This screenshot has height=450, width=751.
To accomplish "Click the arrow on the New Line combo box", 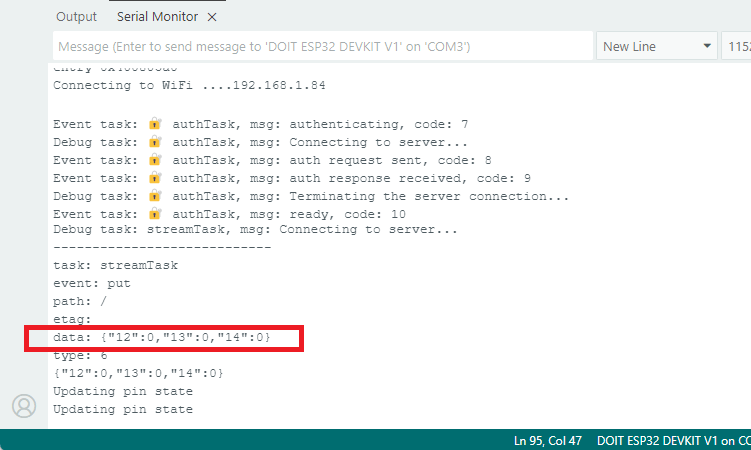I will coord(708,46).
